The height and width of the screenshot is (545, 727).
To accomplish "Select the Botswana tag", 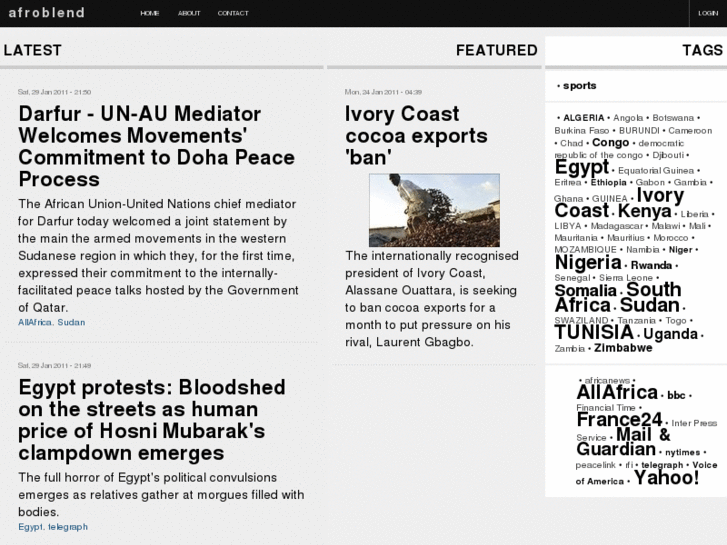I will (x=673, y=118).
